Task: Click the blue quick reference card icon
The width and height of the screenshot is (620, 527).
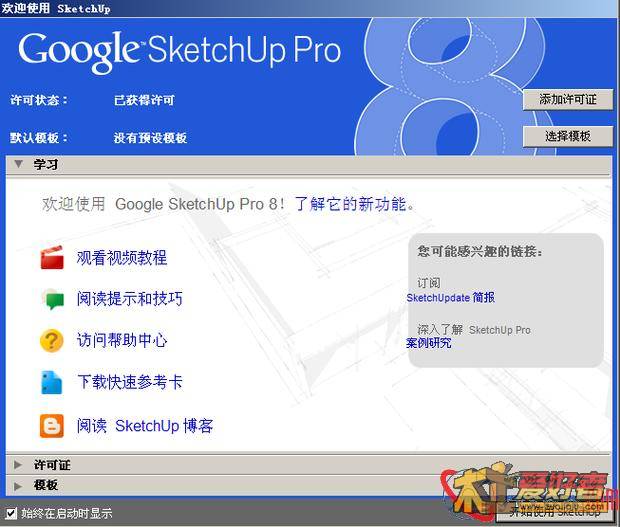Action: tap(52, 382)
